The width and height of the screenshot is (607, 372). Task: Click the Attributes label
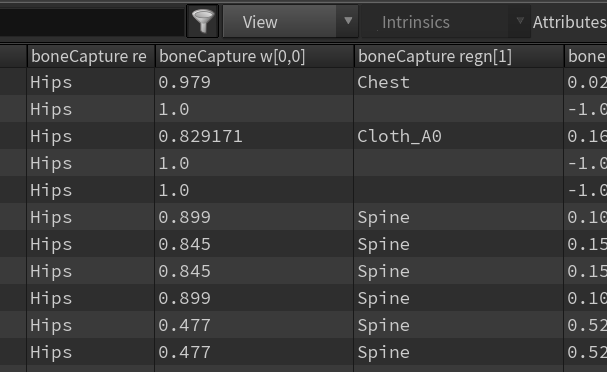(569, 22)
